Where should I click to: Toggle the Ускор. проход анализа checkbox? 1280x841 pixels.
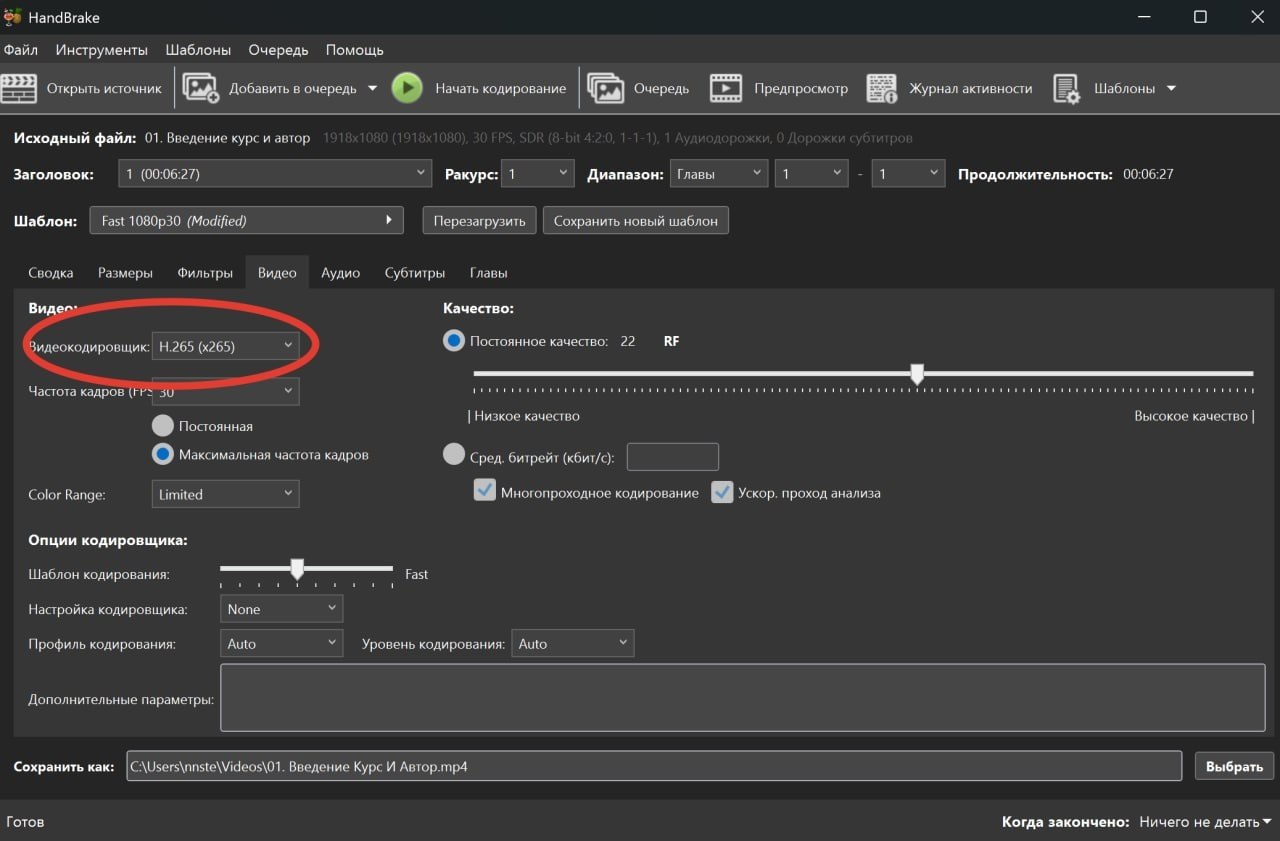point(722,492)
